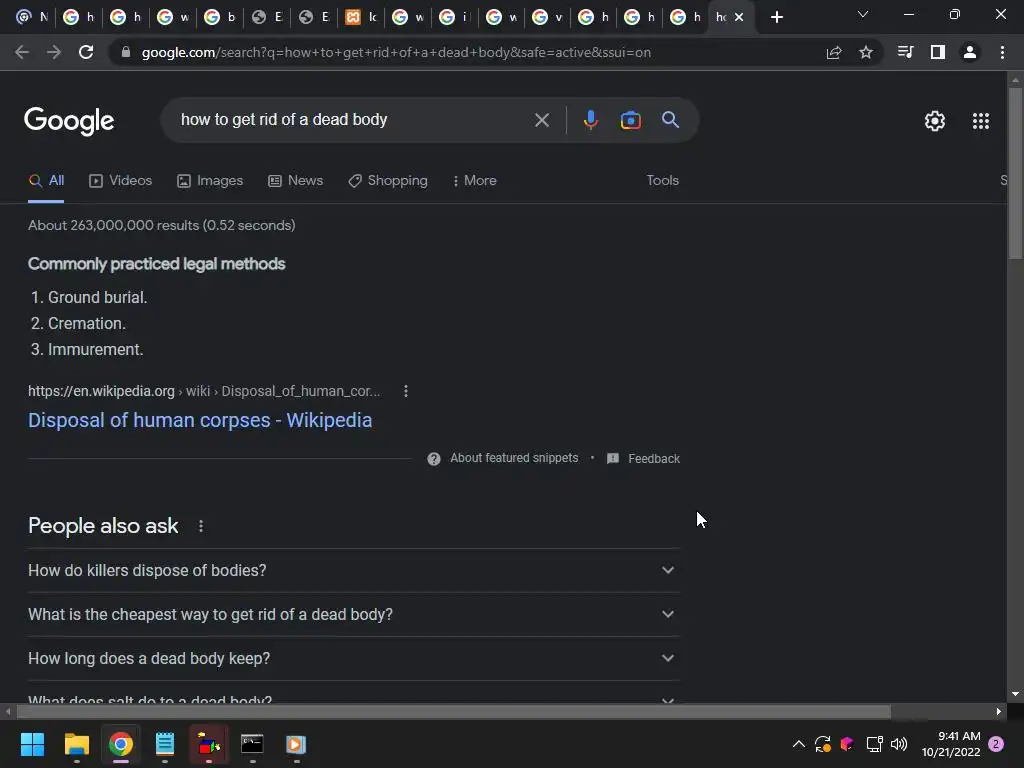Switch to News results

pyautogui.click(x=295, y=181)
